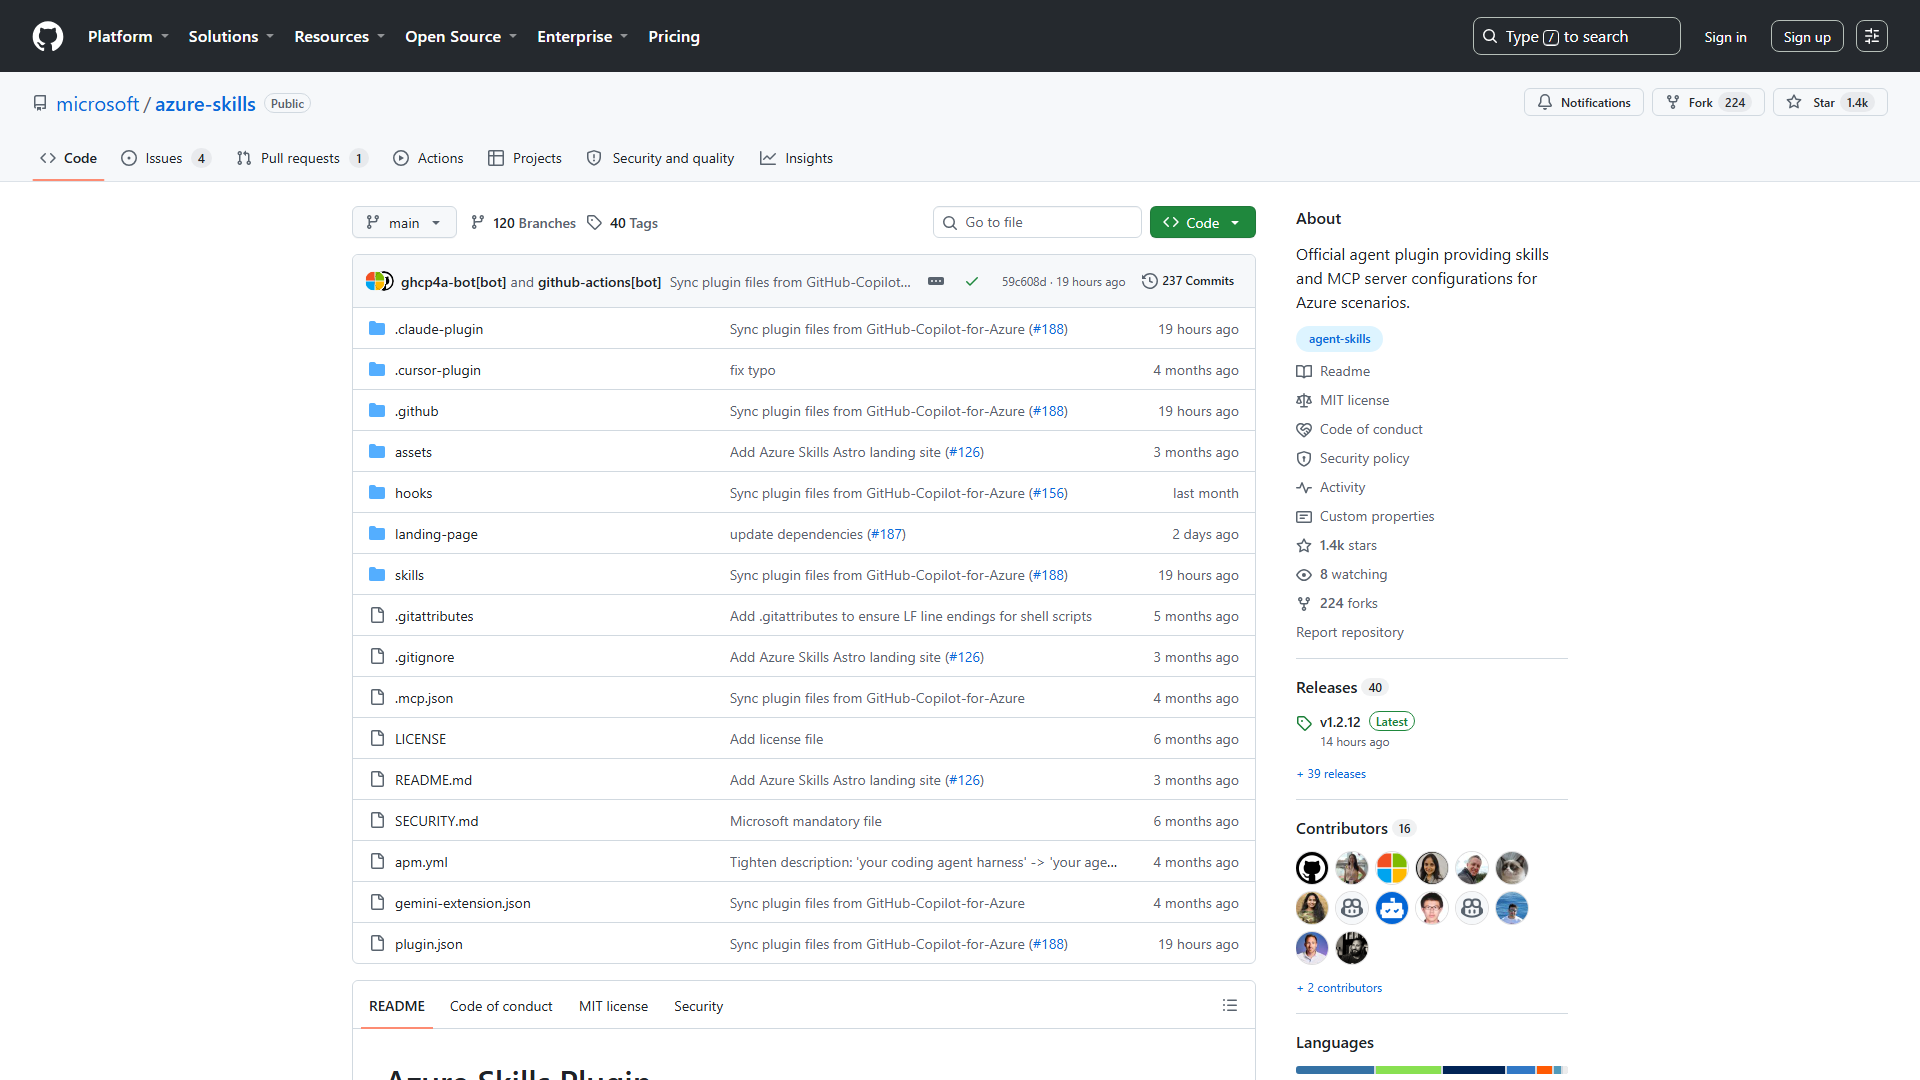Open the first contributor avatar (GitHub logo)

(x=1312, y=867)
